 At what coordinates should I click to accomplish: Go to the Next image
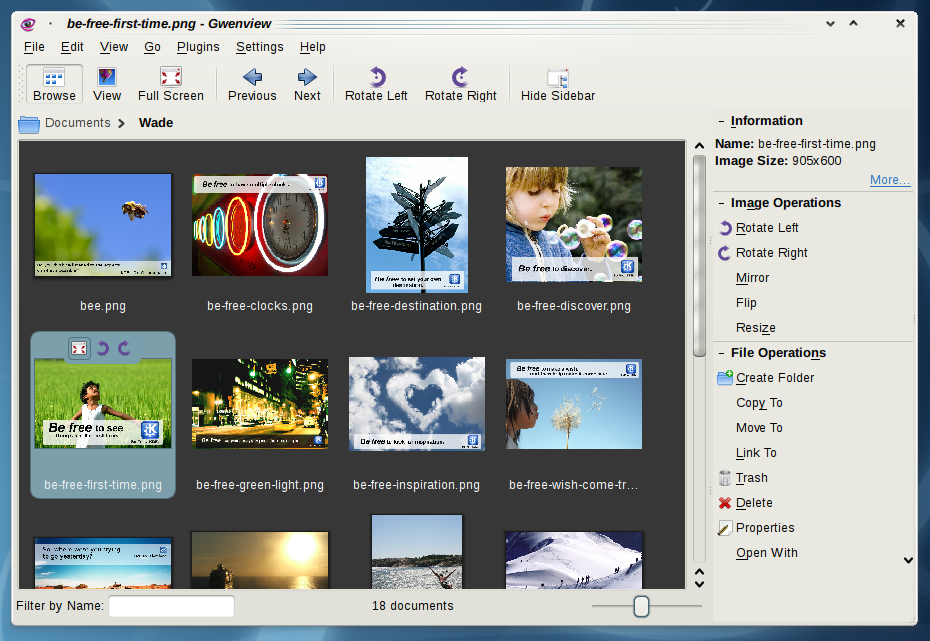pos(307,84)
